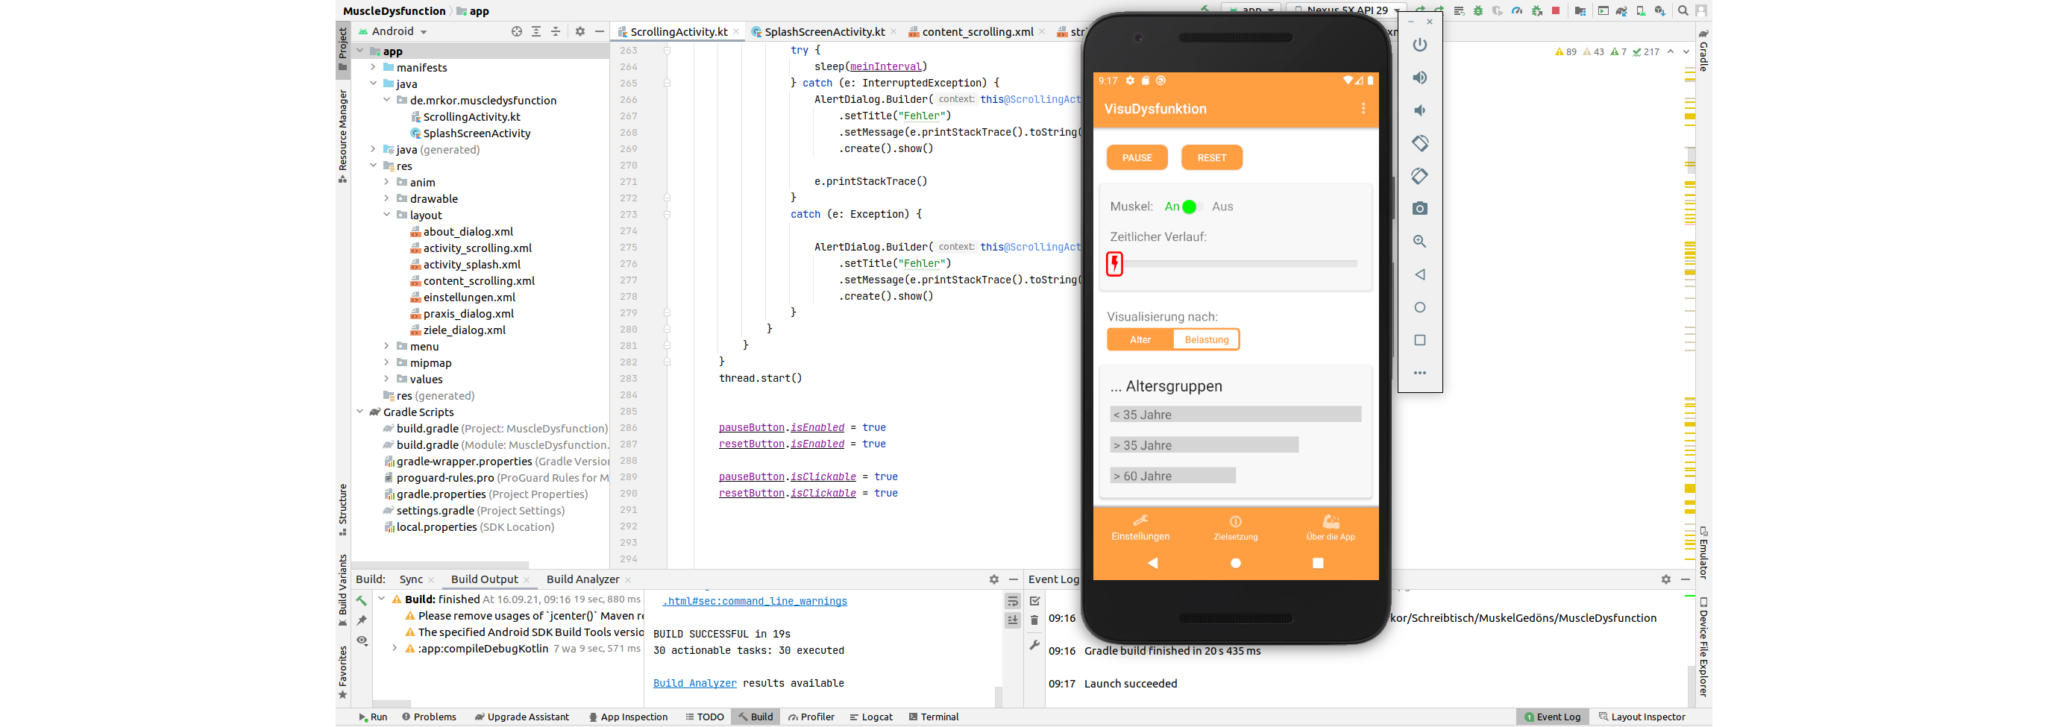Tap Einstellungen in the app bottom bar
This screenshot has height=727, width=2048.
[1140, 528]
